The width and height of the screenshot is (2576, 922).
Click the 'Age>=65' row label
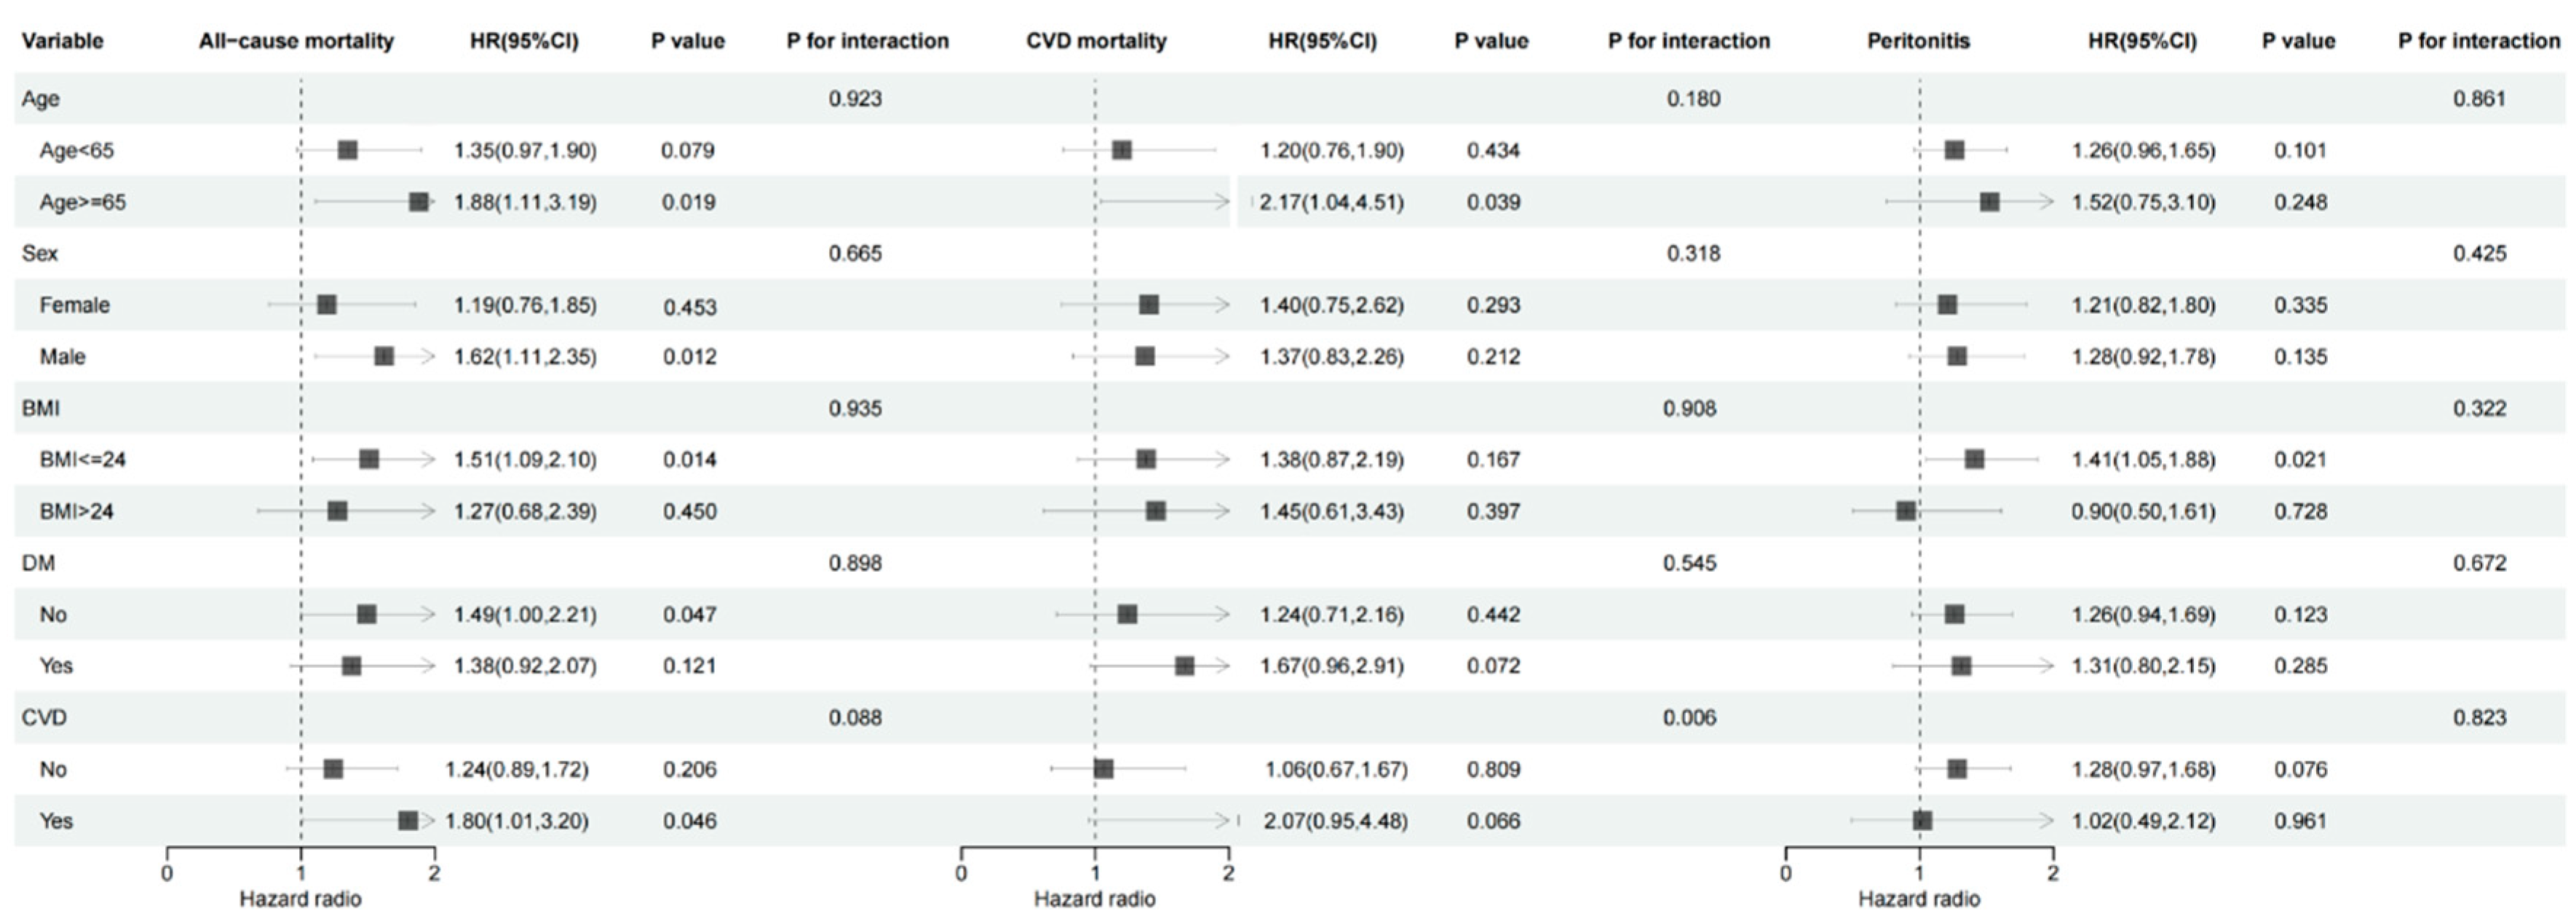coord(83,202)
